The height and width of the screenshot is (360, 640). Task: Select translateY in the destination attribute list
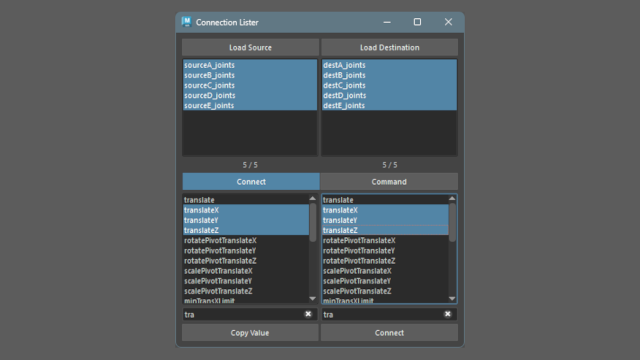pyautogui.click(x=385, y=220)
